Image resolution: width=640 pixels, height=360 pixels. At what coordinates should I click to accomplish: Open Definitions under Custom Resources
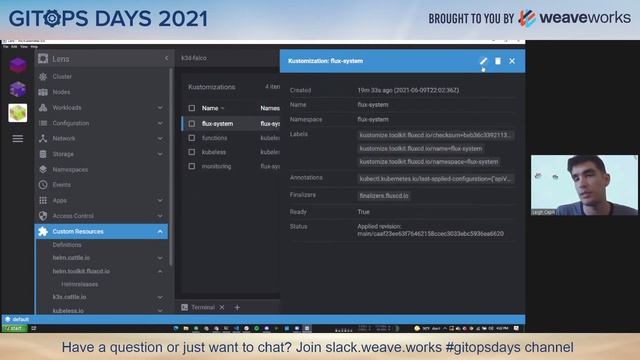pyautogui.click(x=67, y=245)
